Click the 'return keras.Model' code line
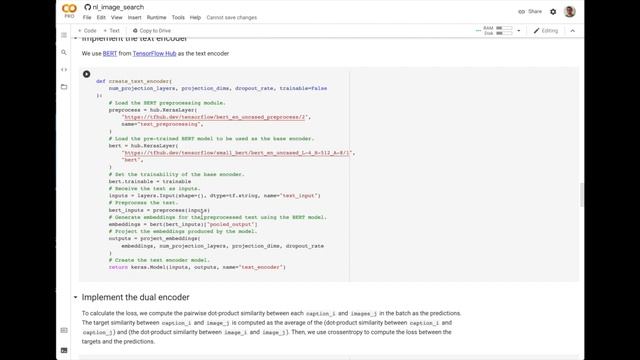The width and height of the screenshot is (640, 360). pos(197,267)
